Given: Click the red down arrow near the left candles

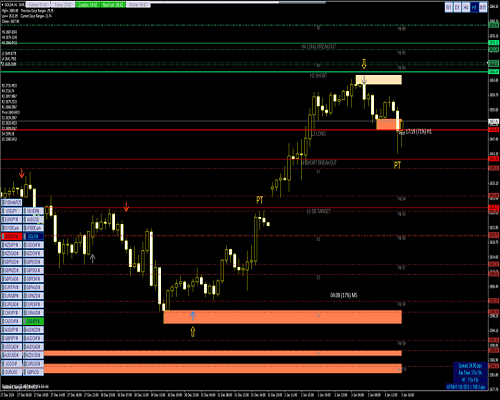Looking at the screenshot, I should [22, 173].
